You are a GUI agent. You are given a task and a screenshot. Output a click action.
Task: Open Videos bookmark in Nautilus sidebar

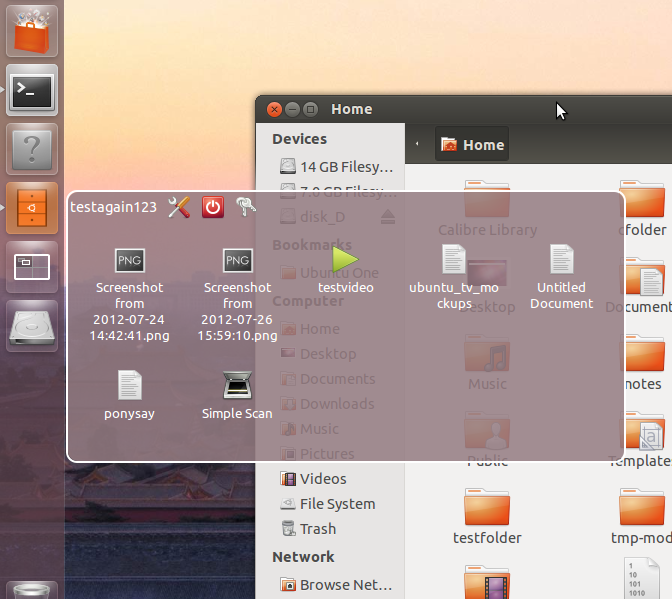(313, 479)
